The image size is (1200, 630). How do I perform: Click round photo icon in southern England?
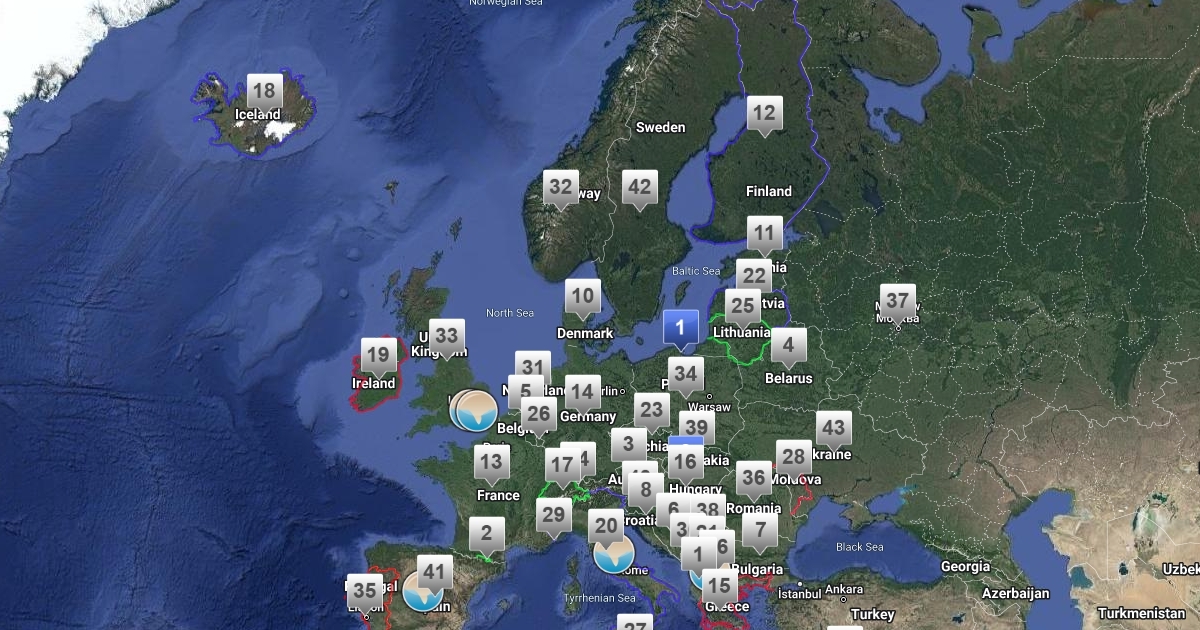coord(476,410)
